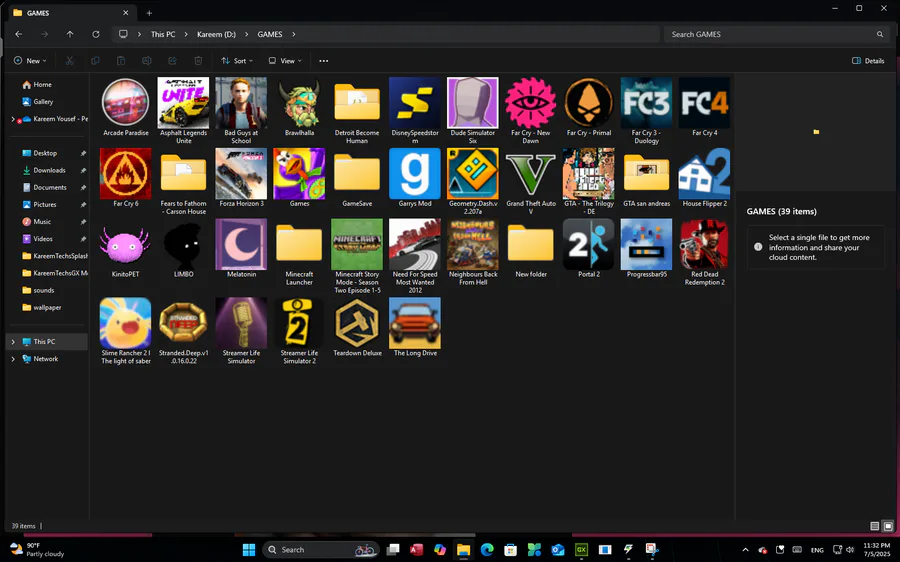
Task: Select the Far Cry - New Dawn icon
Action: 530,103
